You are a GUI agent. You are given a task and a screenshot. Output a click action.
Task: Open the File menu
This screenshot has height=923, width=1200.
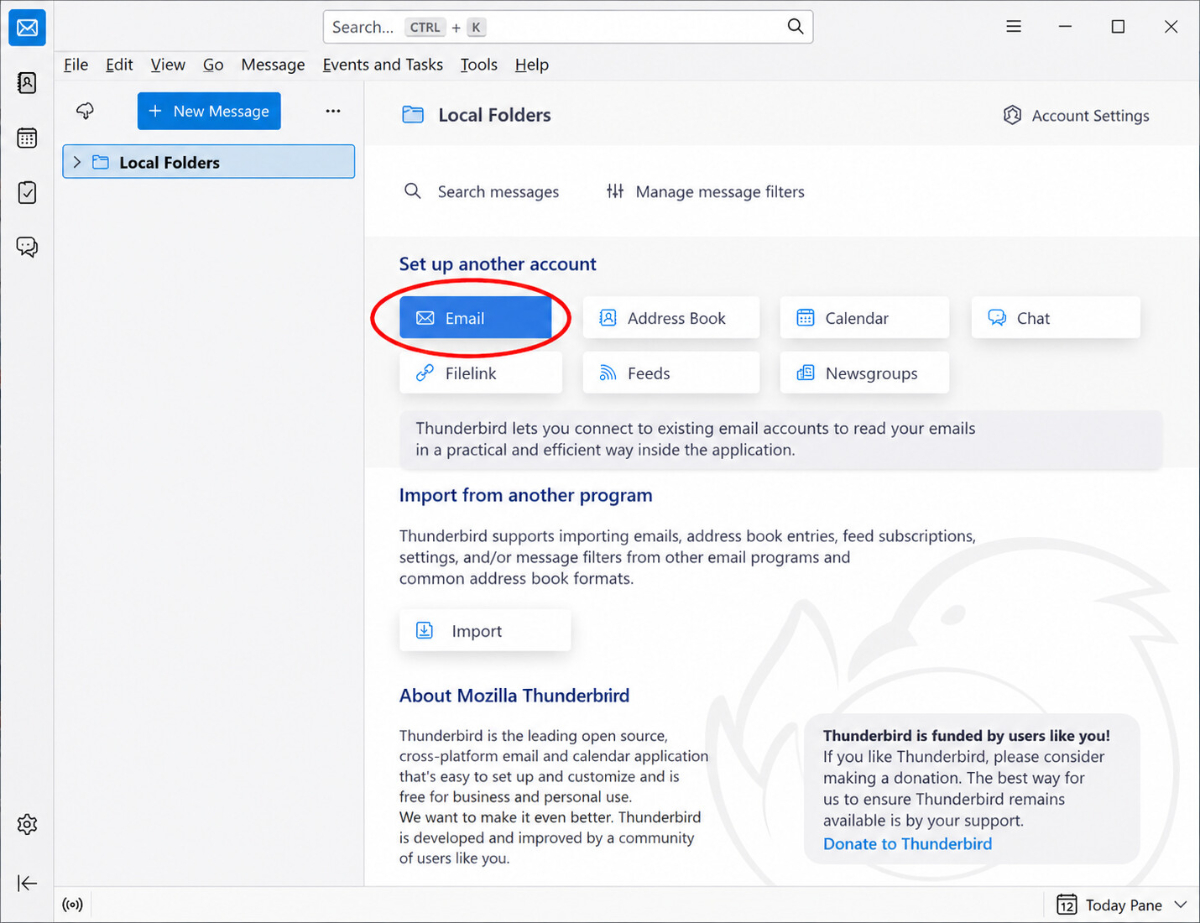[x=76, y=64]
